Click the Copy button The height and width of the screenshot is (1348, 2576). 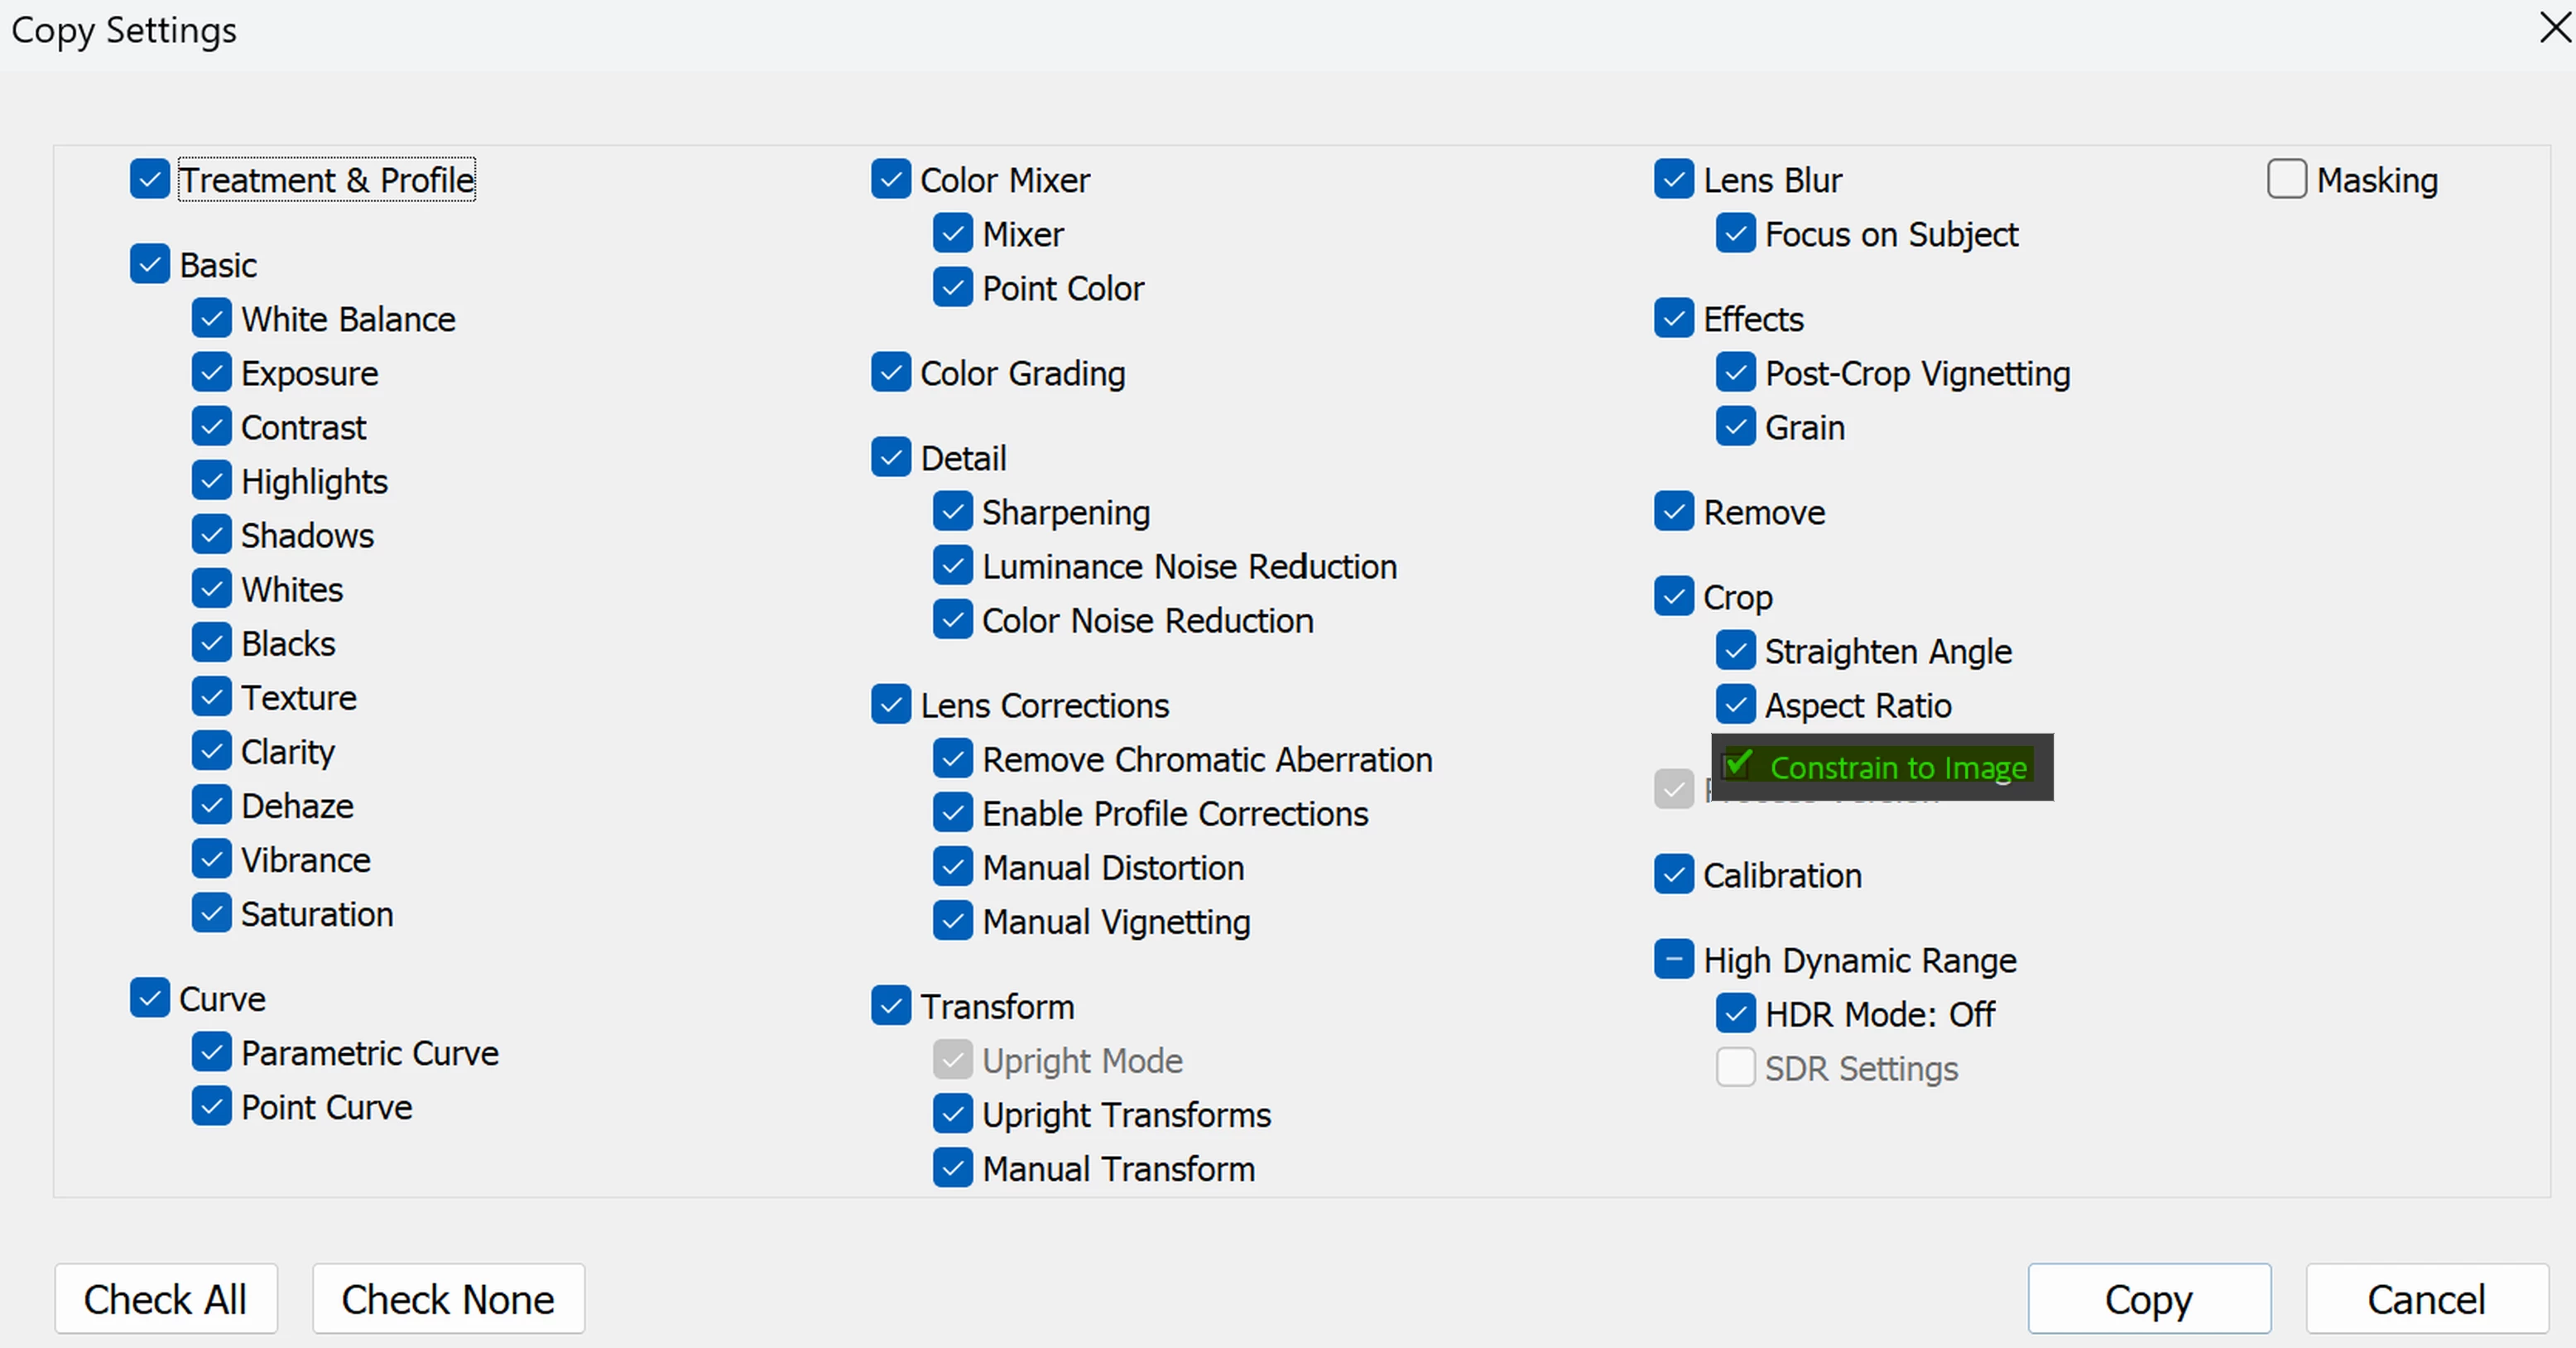tap(2148, 1299)
